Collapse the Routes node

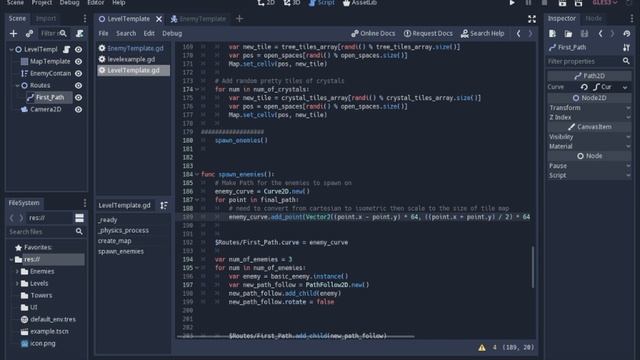17,85
